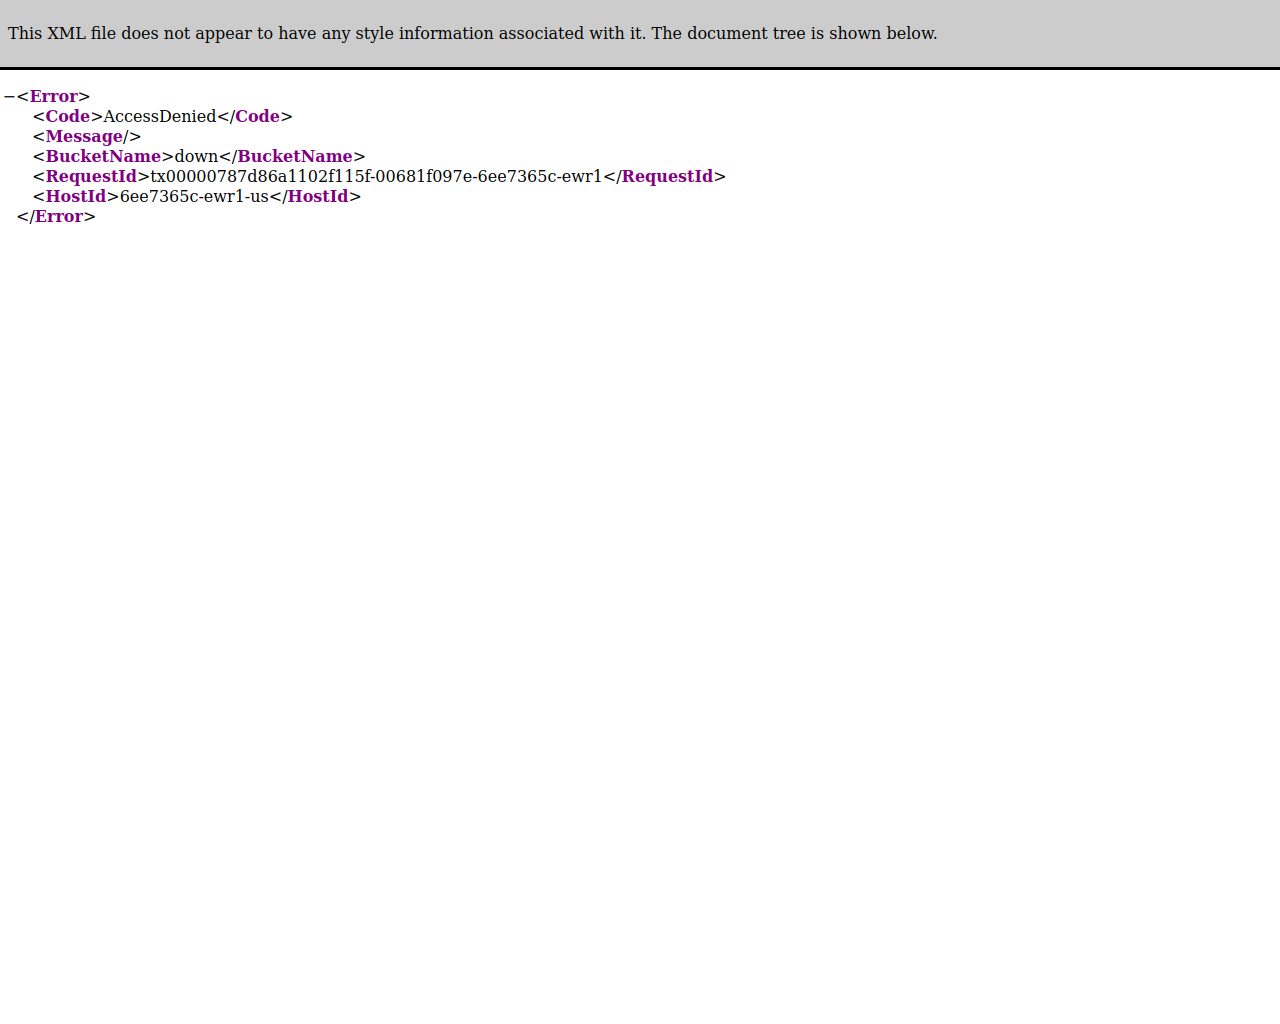Viewport: 1280px width, 1024px height.
Task: Click the RequestId value starting tx00000787
Action: tap(377, 177)
